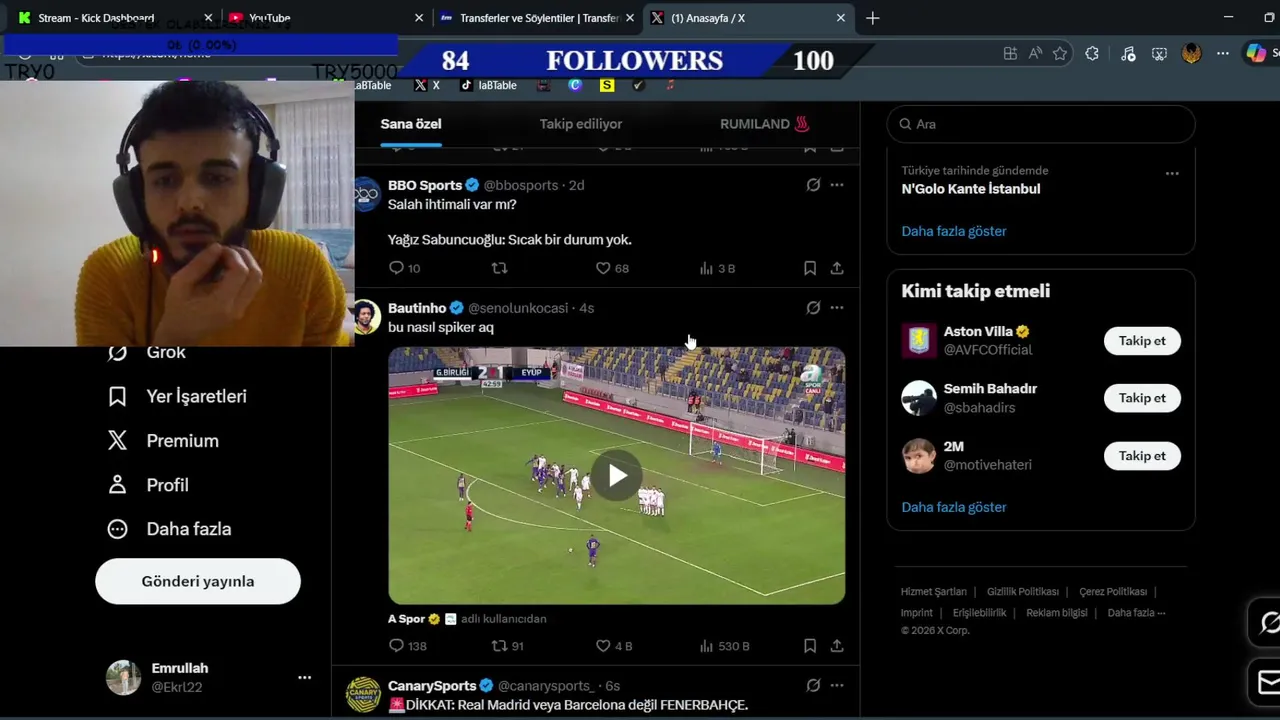Add this page to favorites star
This screenshot has width=1280, height=720.
coord(1060,54)
